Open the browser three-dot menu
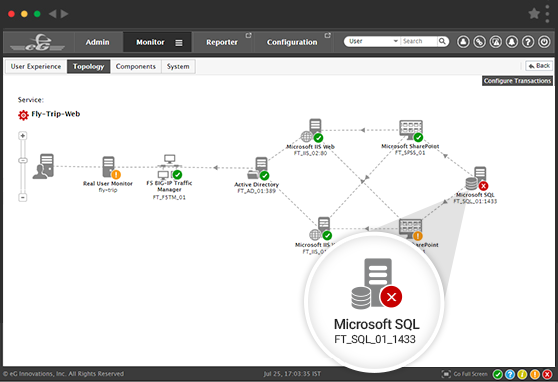Screen dimensions: 558x382 pyautogui.click(x=547, y=14)
